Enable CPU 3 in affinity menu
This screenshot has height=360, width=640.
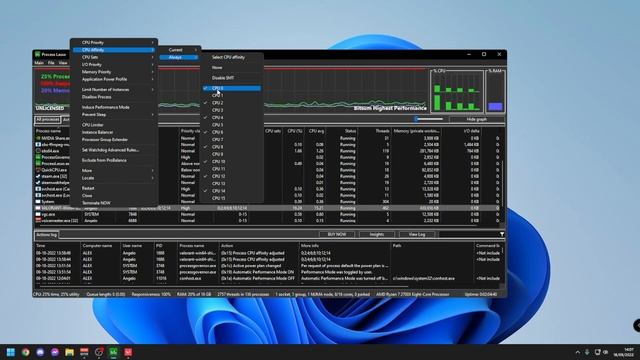231,110
